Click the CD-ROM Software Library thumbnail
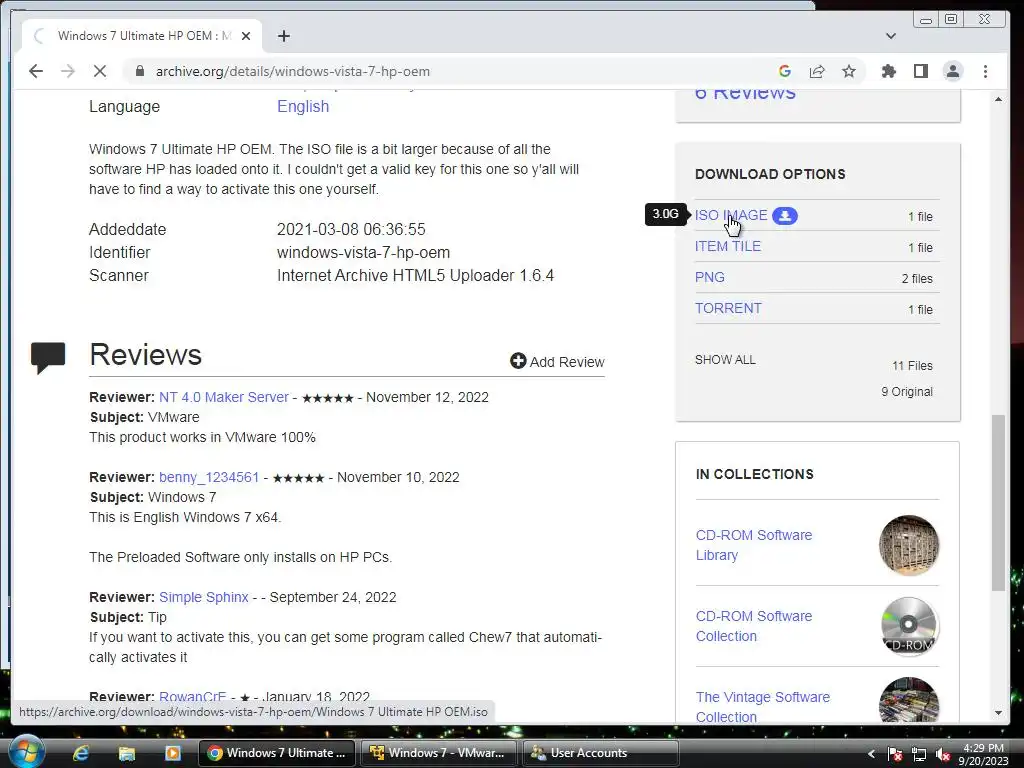Image resolution: width=1024 pixels, height=768 pixels. [x=908, y=545]
